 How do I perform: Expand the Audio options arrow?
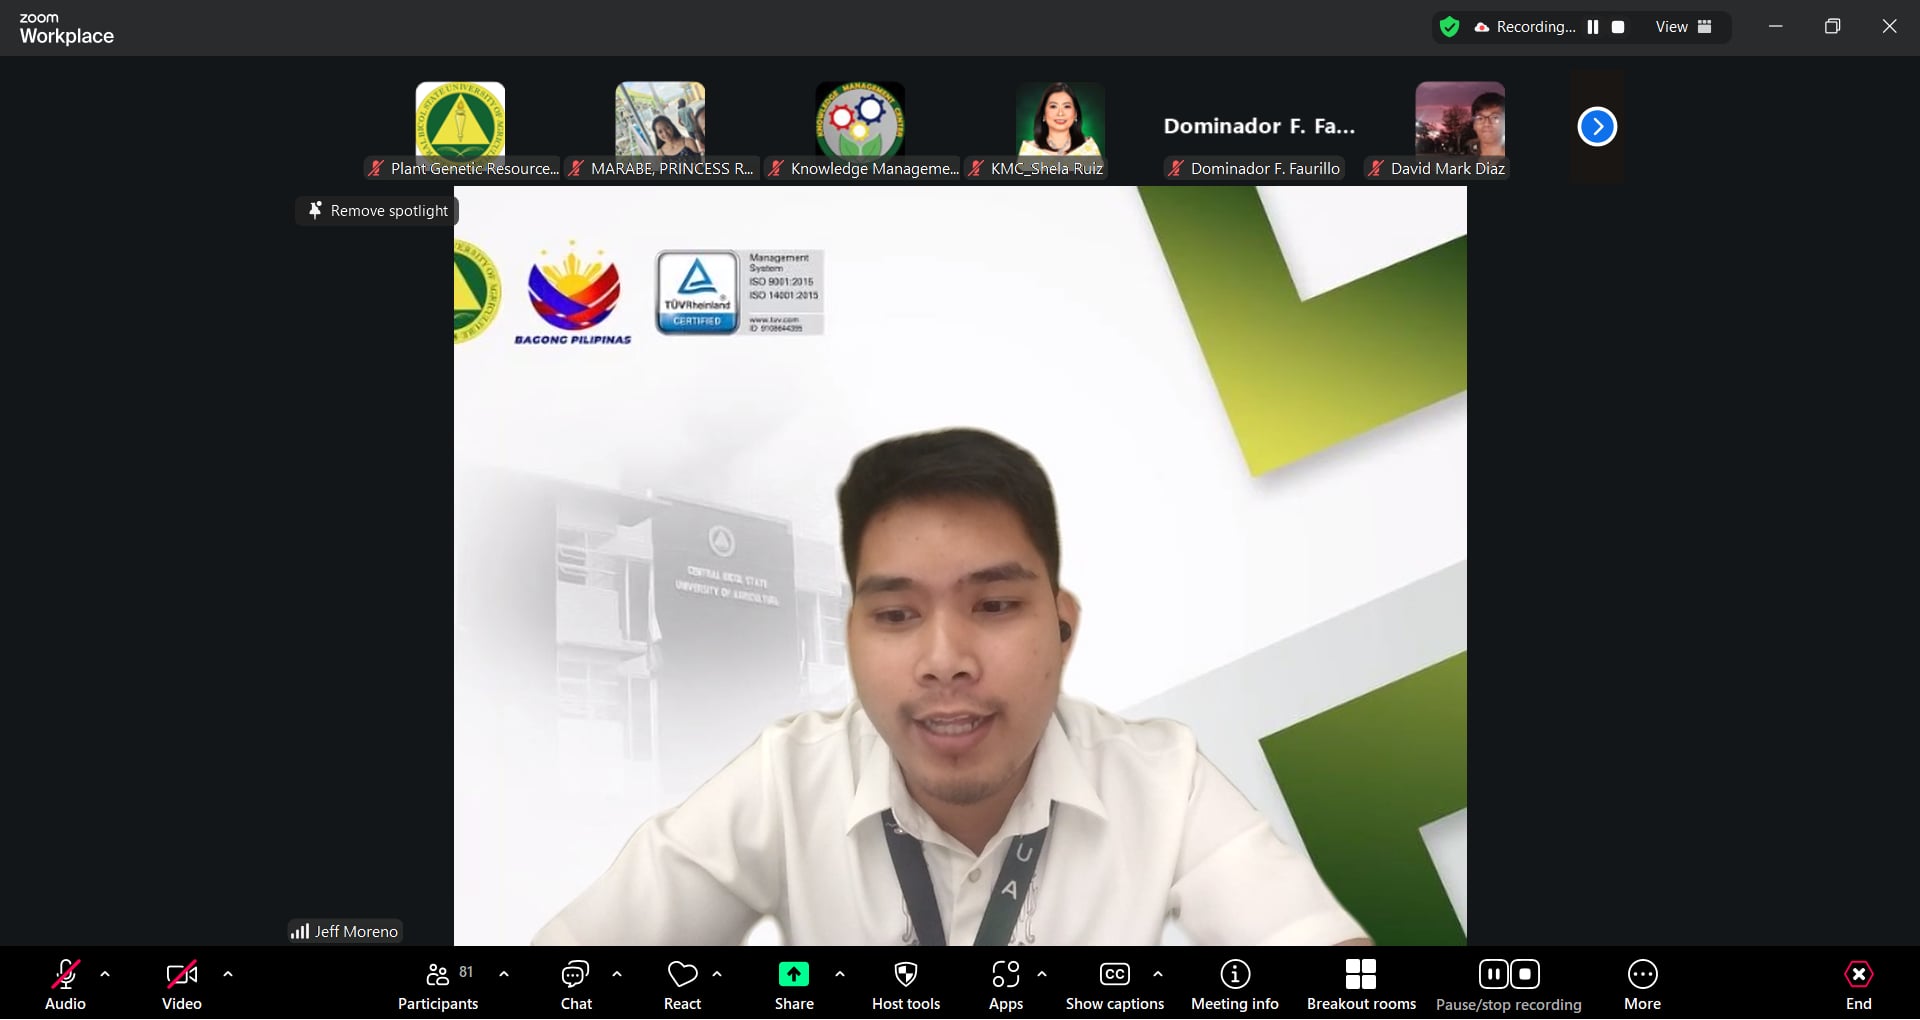105,974
